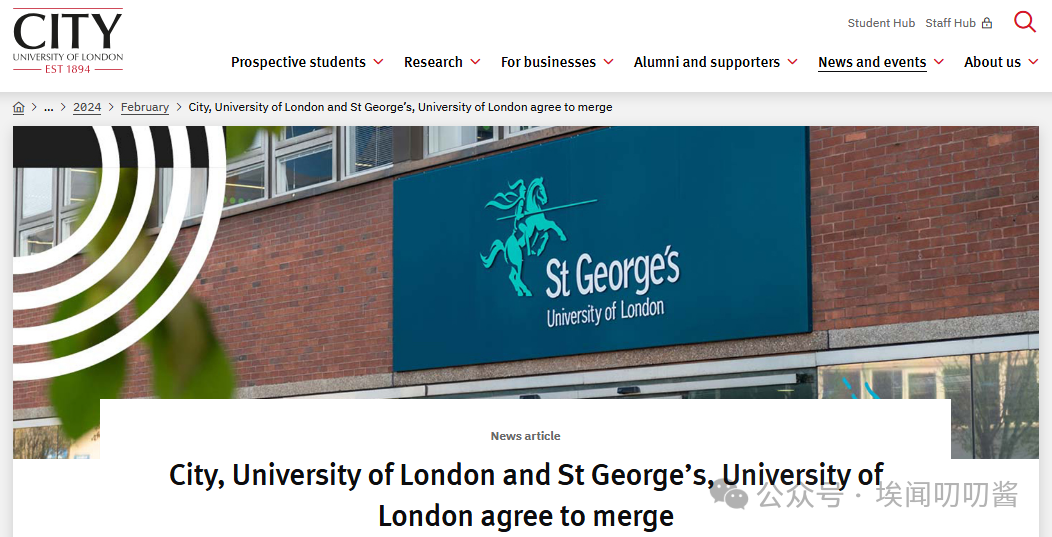Go to the 2024 breadcrumb link

pos(87,107)
